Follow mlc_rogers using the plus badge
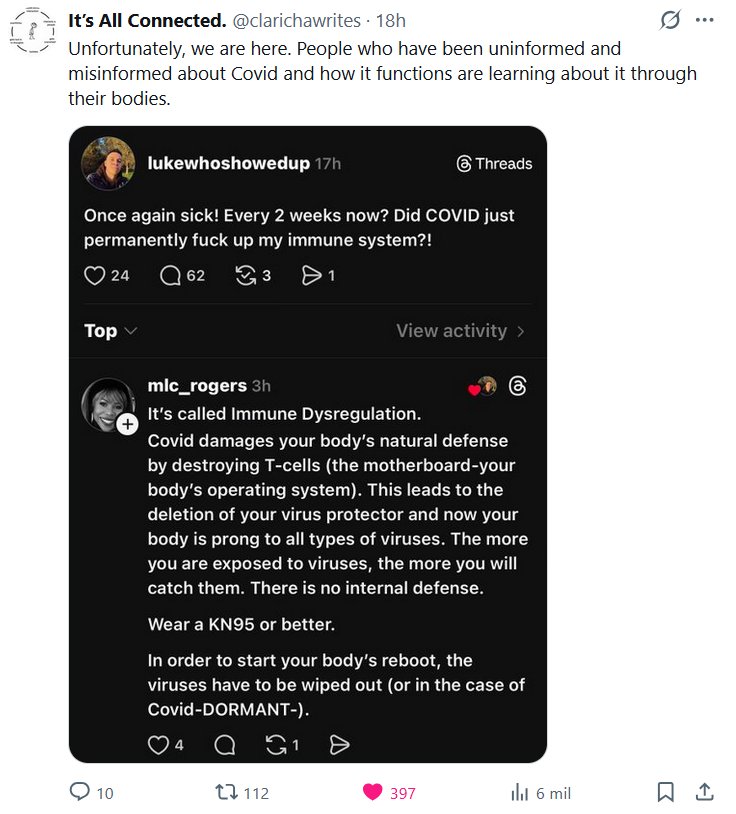736x814 pixels. (127, 425)
